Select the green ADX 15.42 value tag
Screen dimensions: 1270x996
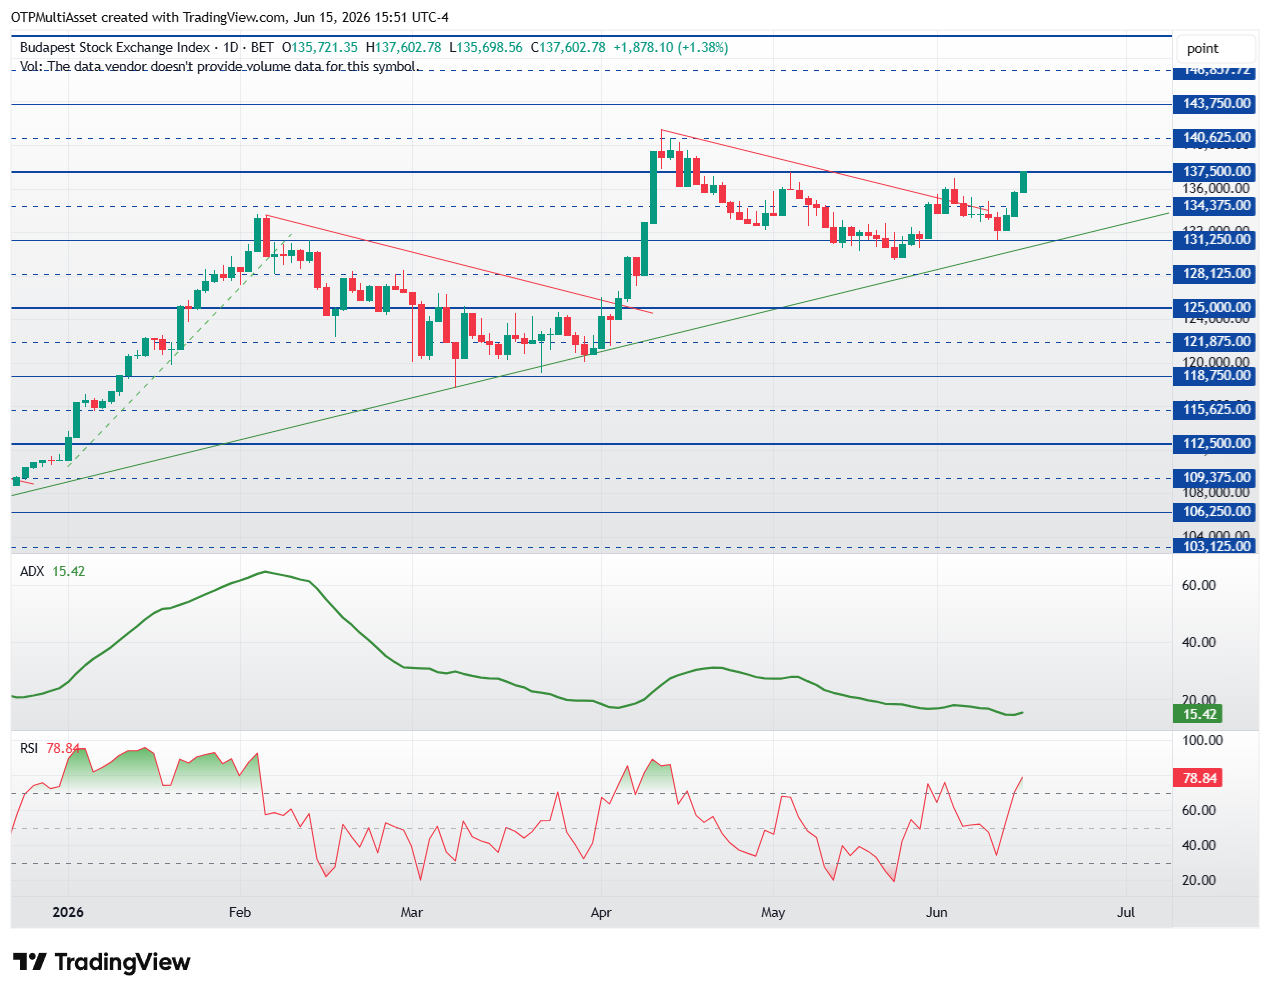coord(1199,714)
